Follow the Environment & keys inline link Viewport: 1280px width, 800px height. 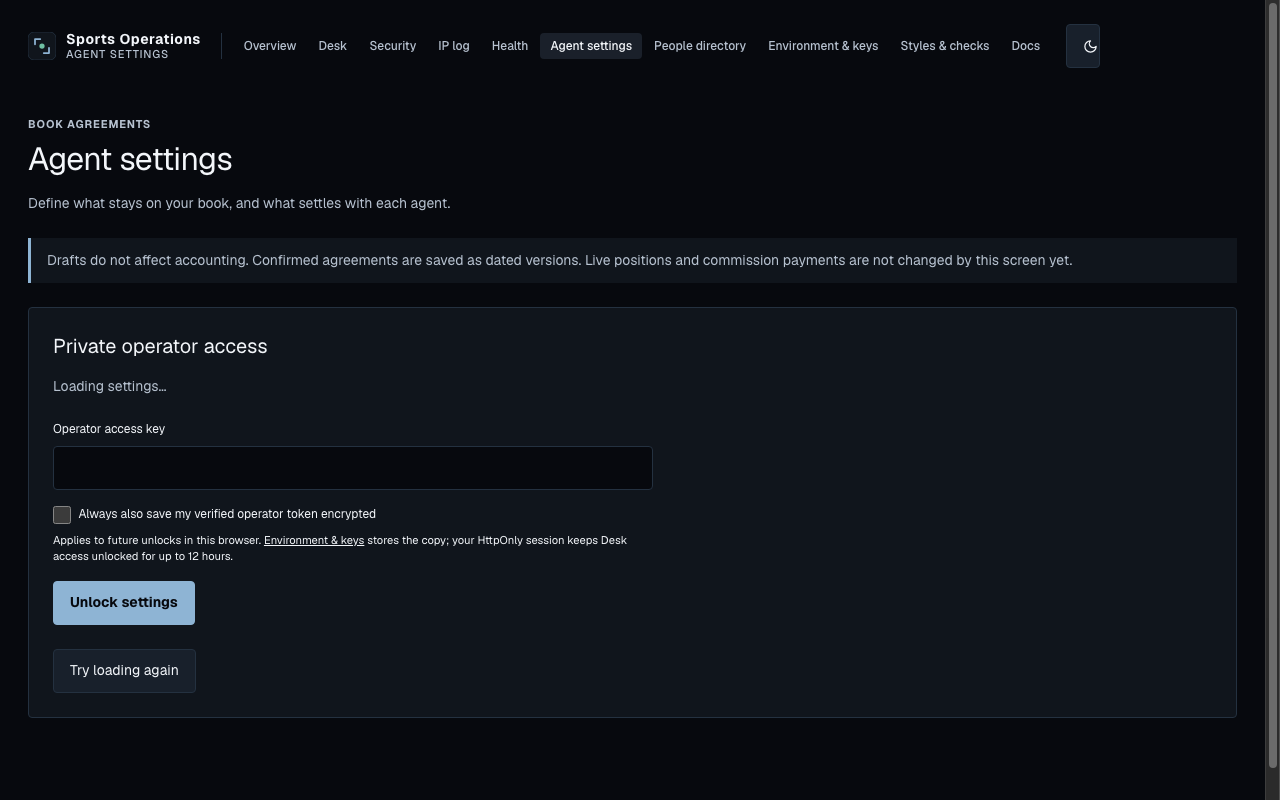pos(314,540)
